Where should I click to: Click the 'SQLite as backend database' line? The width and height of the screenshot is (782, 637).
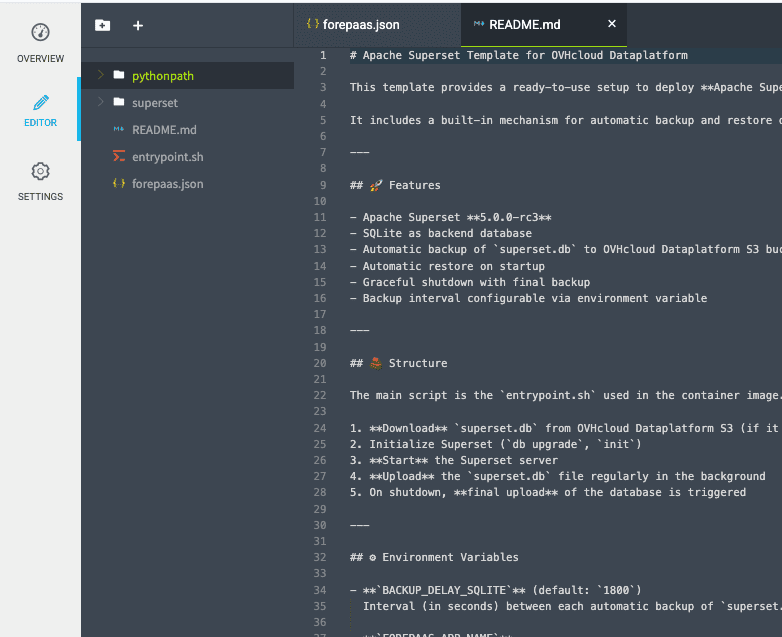tap(441, 233)
